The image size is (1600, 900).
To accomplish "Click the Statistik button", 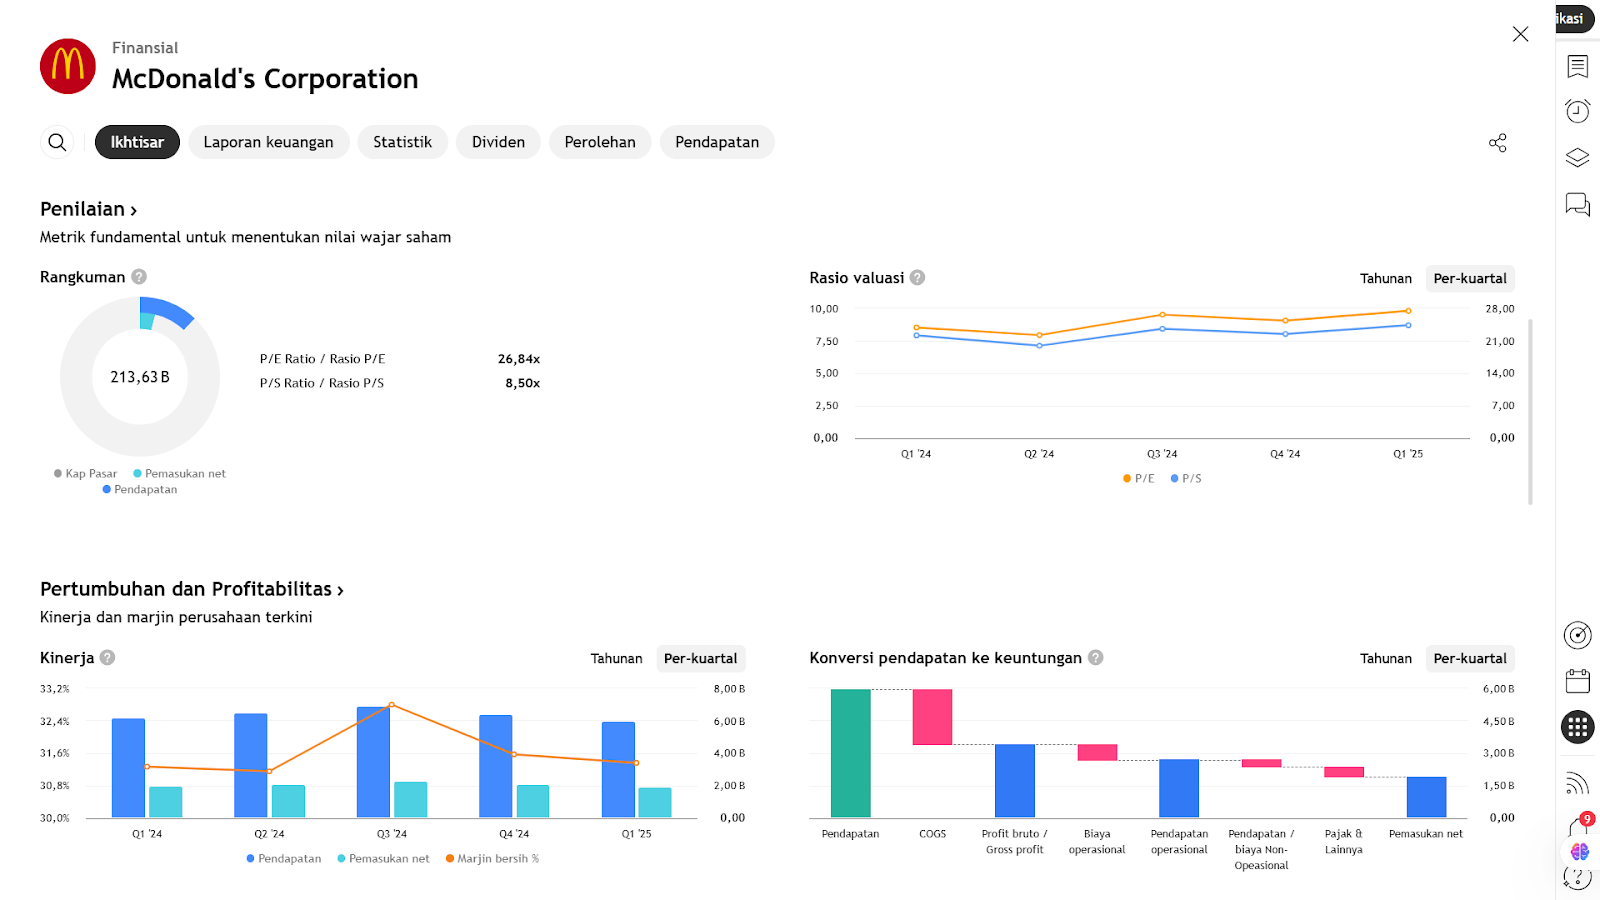I will [402, 142].
